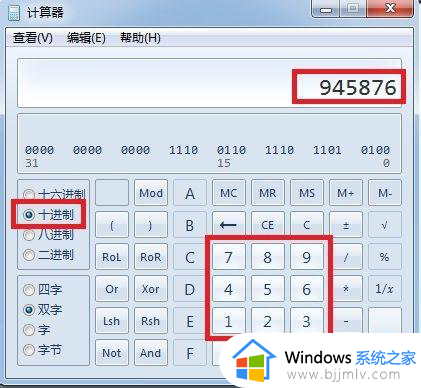Click the M+ memory add button
The image size is (421, 388).
pyautogui.click(x=346, y=193)
